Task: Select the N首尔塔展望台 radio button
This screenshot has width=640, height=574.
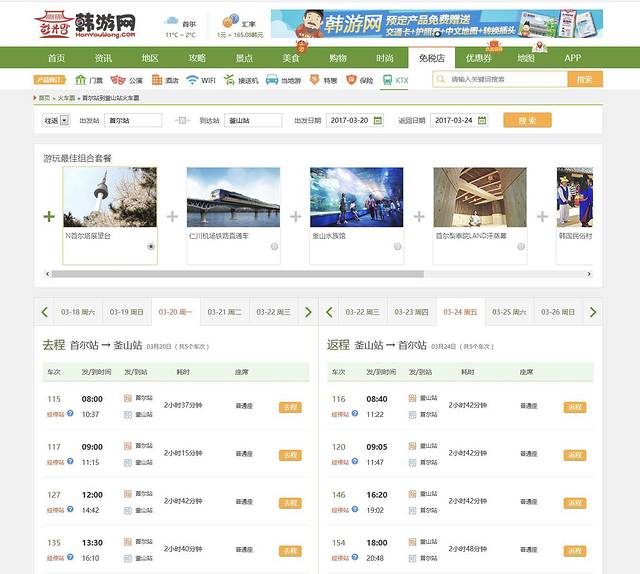Action: 151,246
